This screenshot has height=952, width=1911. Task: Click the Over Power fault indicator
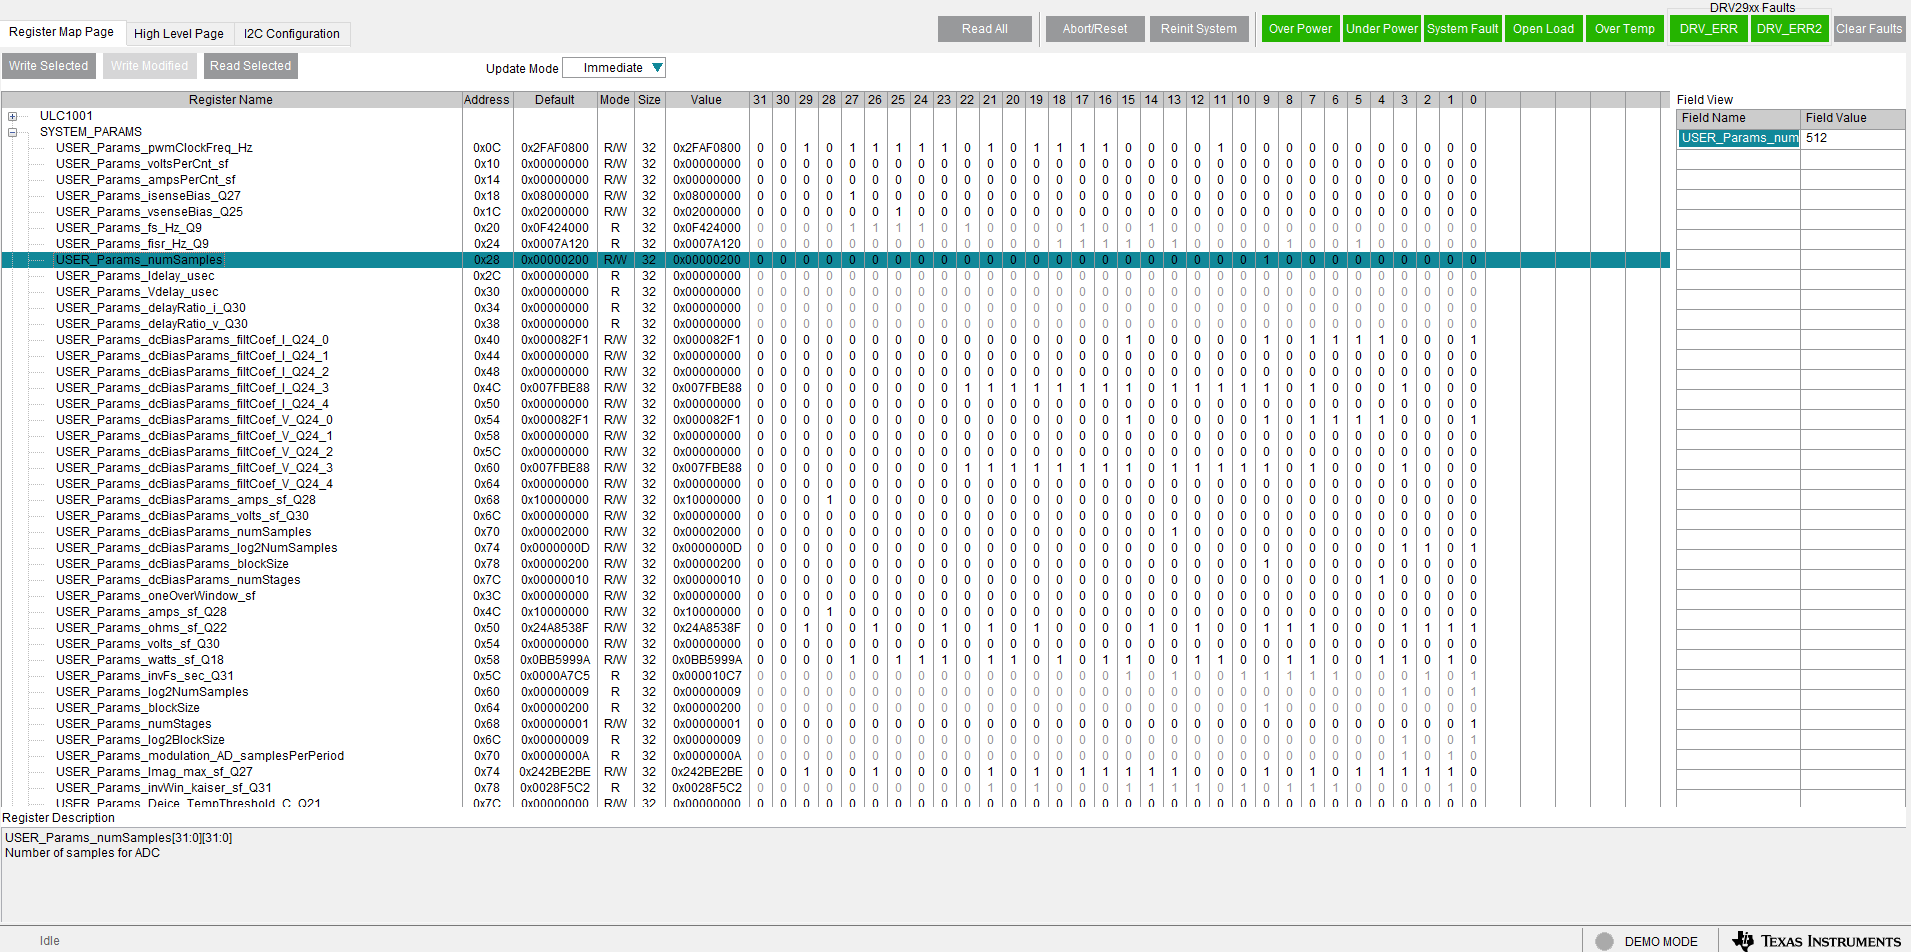(1300, 28)
